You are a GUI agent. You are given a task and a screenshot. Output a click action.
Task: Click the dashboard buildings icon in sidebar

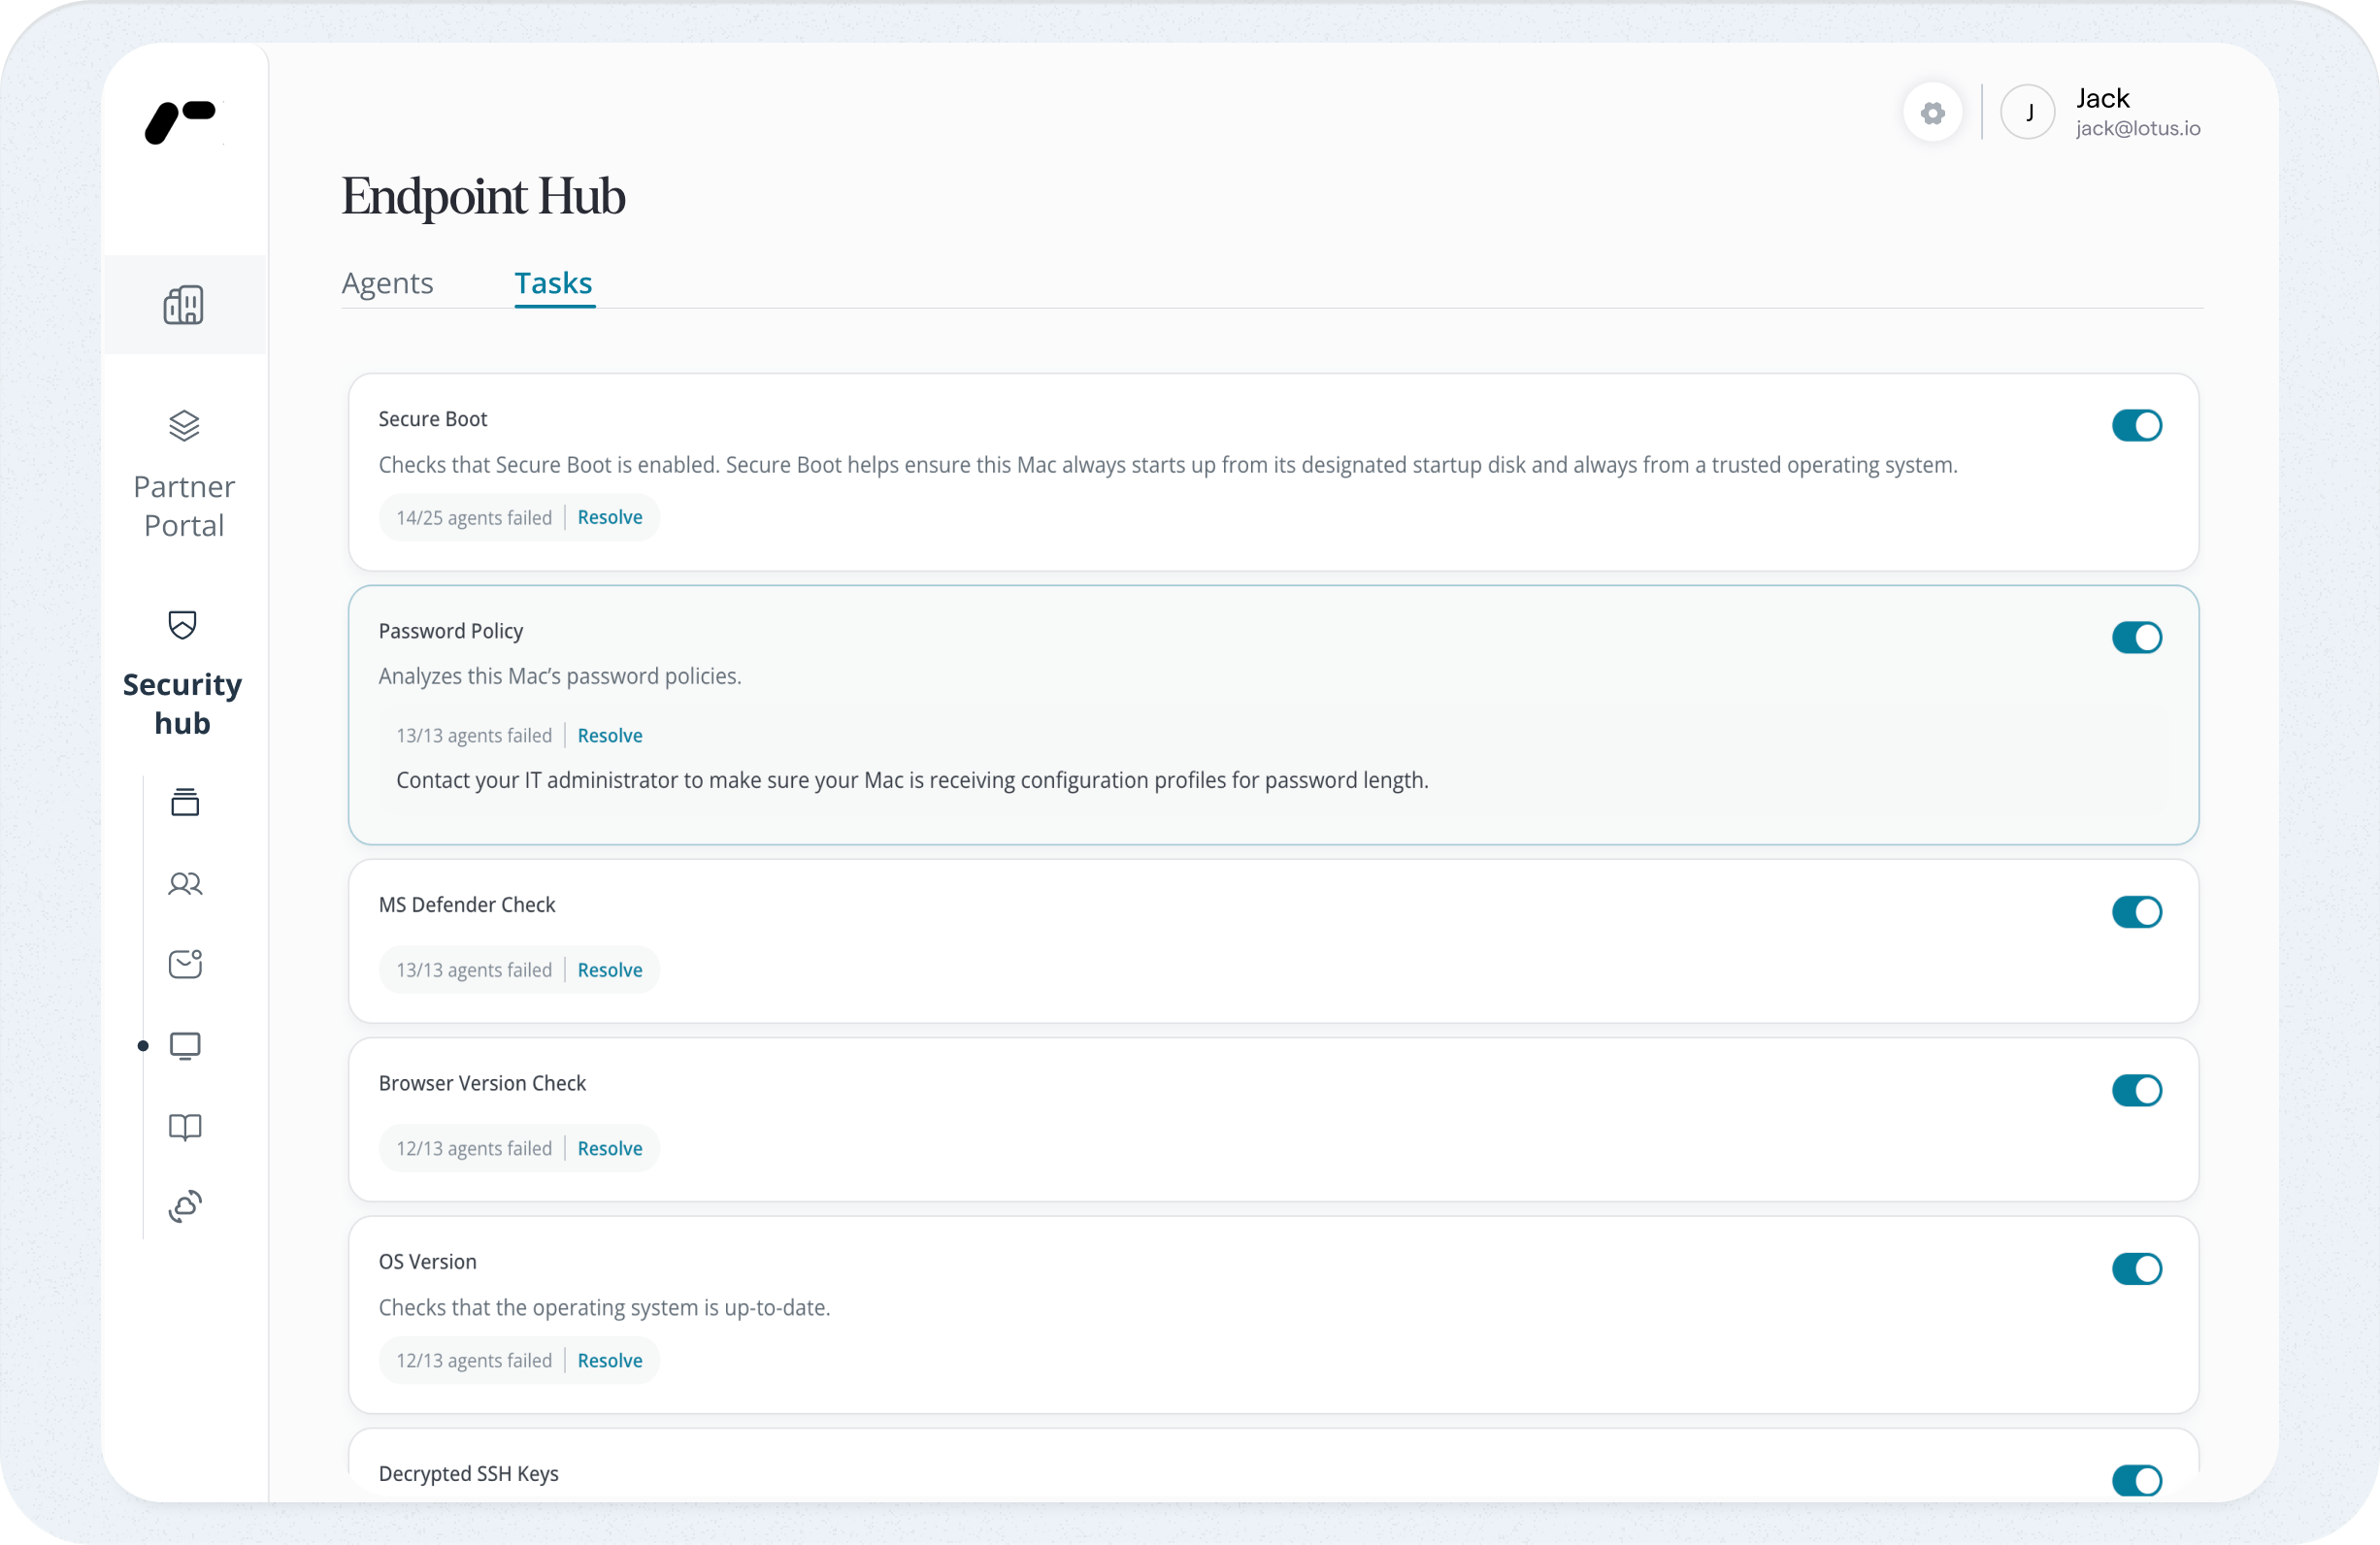tap(184, 305)
